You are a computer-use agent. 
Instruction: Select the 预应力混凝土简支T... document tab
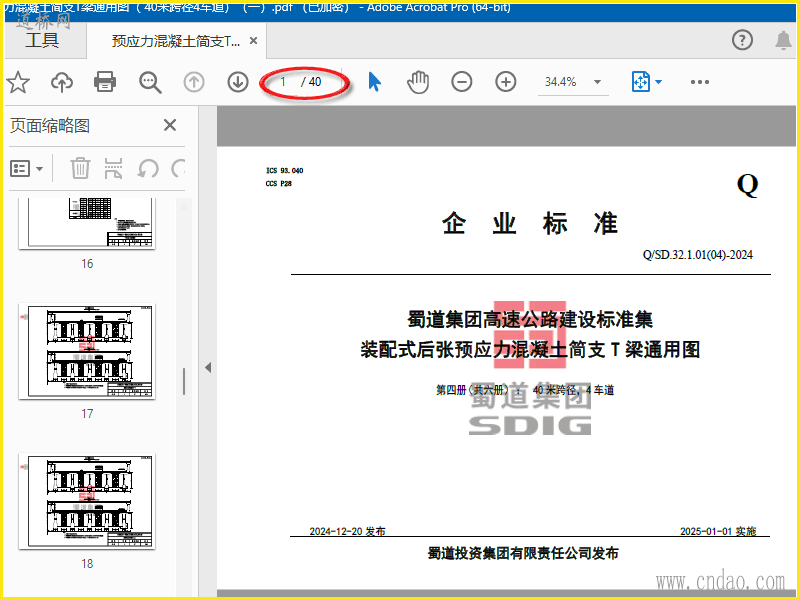coord(176,41)
